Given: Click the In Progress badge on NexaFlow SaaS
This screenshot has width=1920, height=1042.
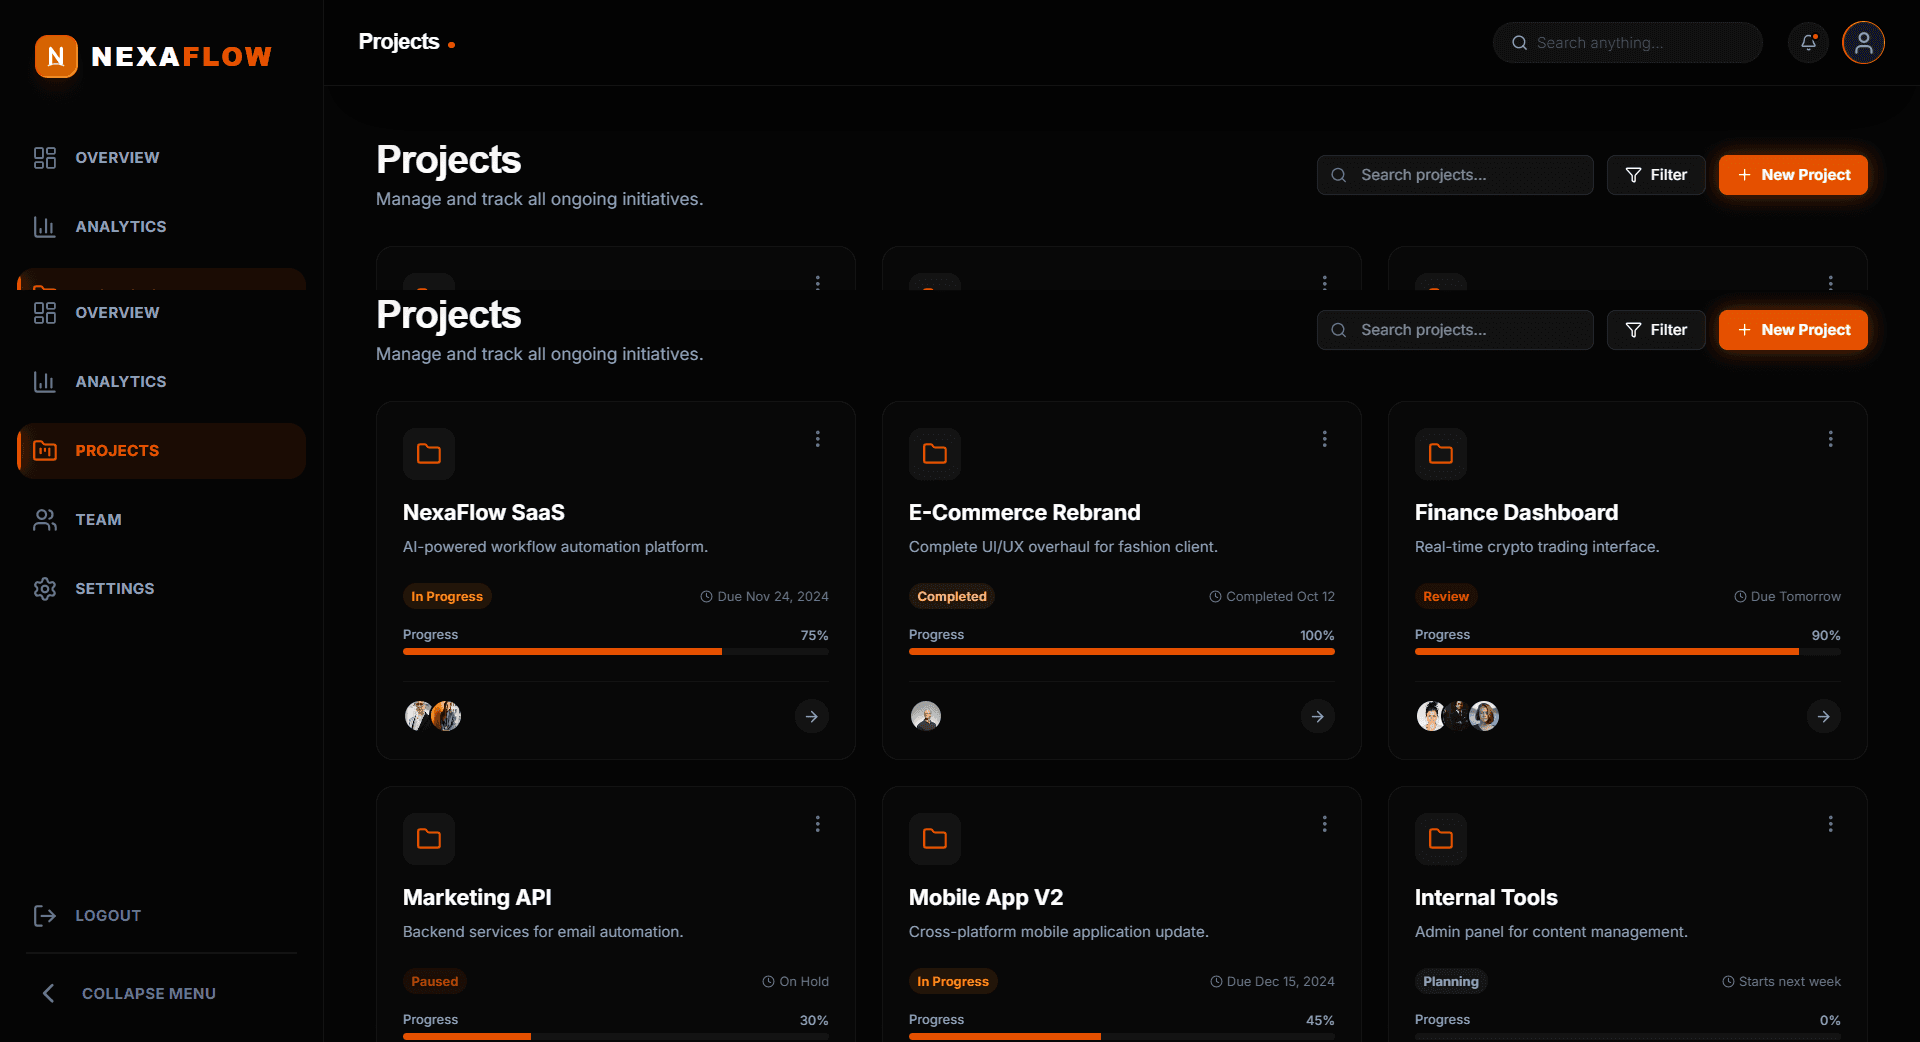Looking at the screenshot, I should (x=447, y=597).
